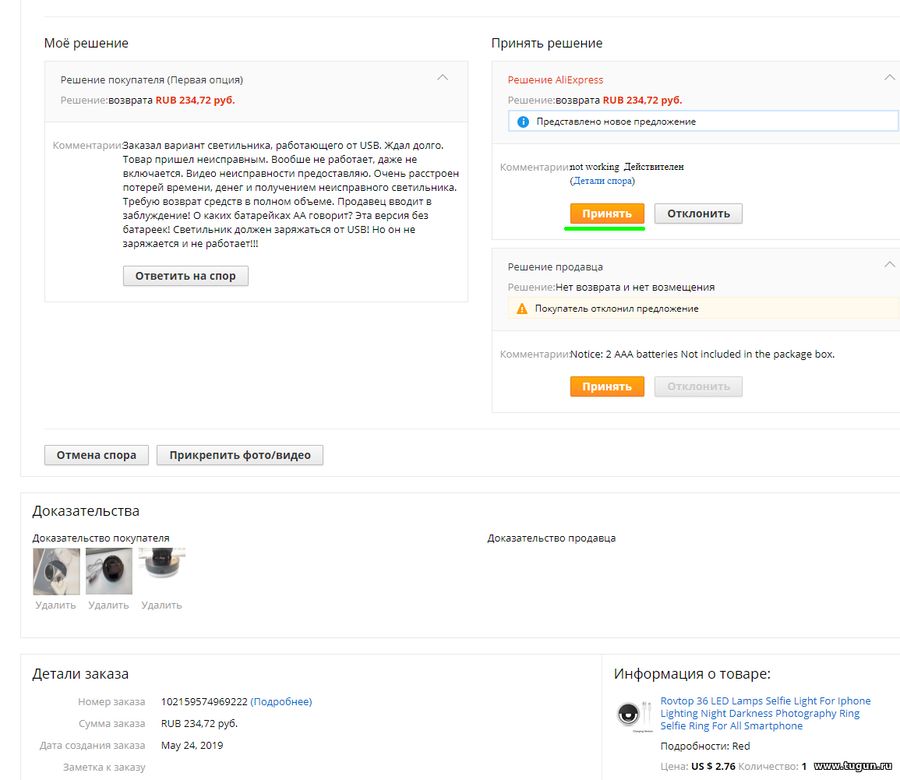The width and height of the screenshot is (900, 780).
Task: Accept the AliExpress solution with orange Принять
Action: 607,214
